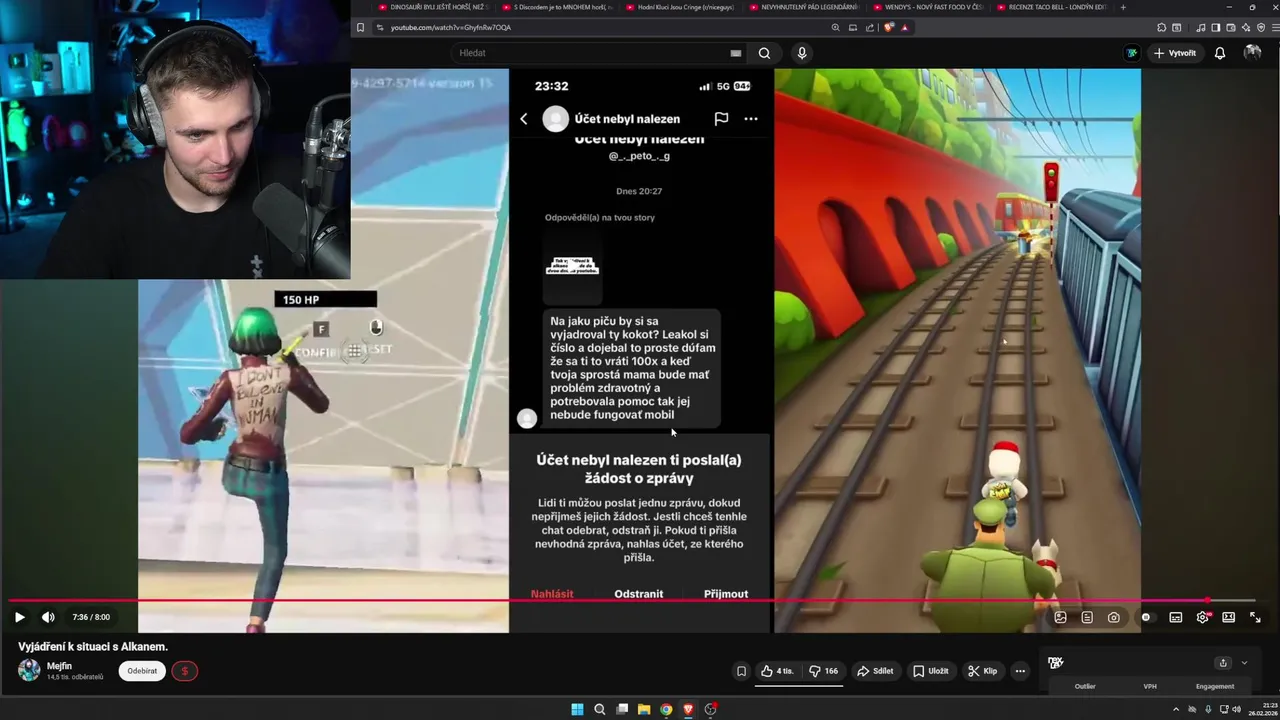Toggle subtitles with the captions icon
Image resolution: width=1280 pixels, height=720 pixels.
coord(1176,617)
